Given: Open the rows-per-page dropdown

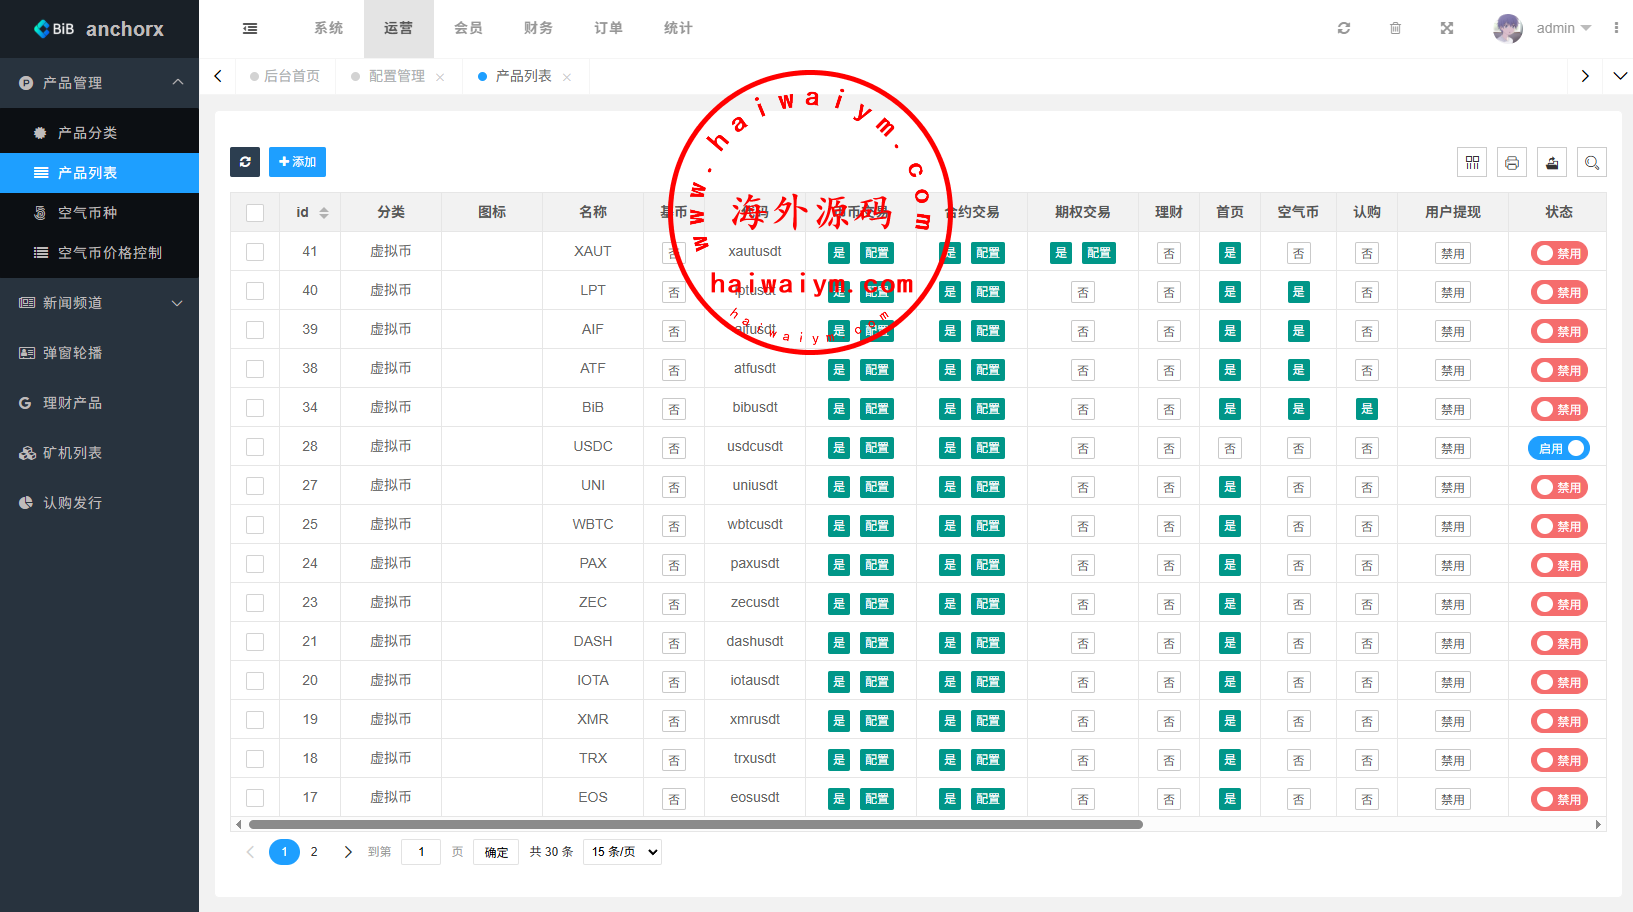Looking at the screenshot, I should [623, 852].
